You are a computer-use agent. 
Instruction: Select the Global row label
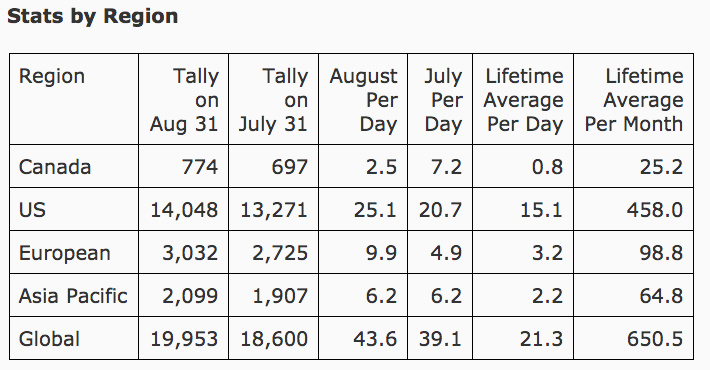pyautogui.click(x=49, y=339)
